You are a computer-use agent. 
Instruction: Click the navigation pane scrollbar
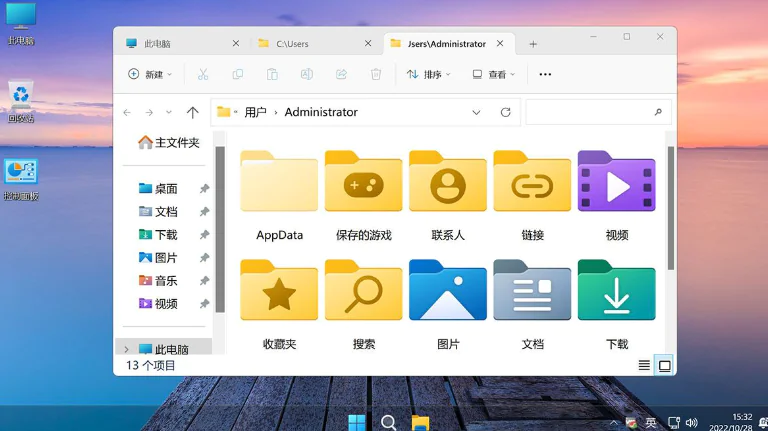(220, 229)
